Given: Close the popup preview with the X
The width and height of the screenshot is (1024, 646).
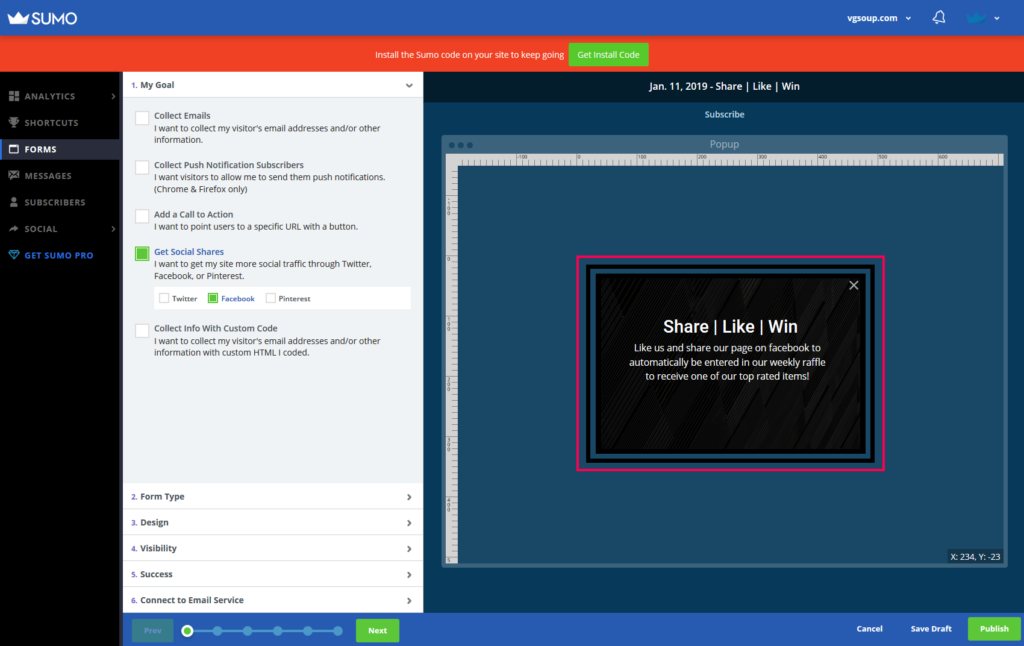Looking at the screenshot, I should tap(853, 285).
